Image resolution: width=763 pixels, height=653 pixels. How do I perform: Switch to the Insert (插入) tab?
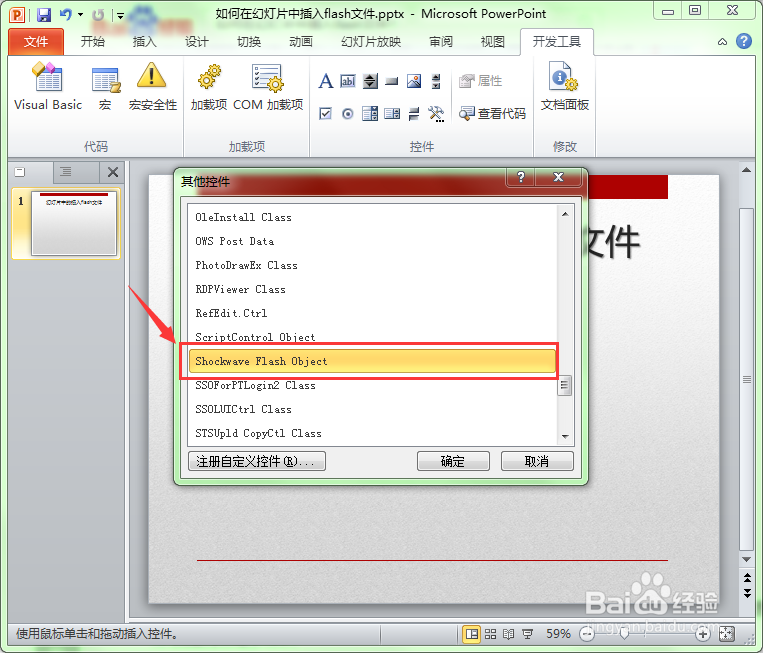[x=145, y=42]
